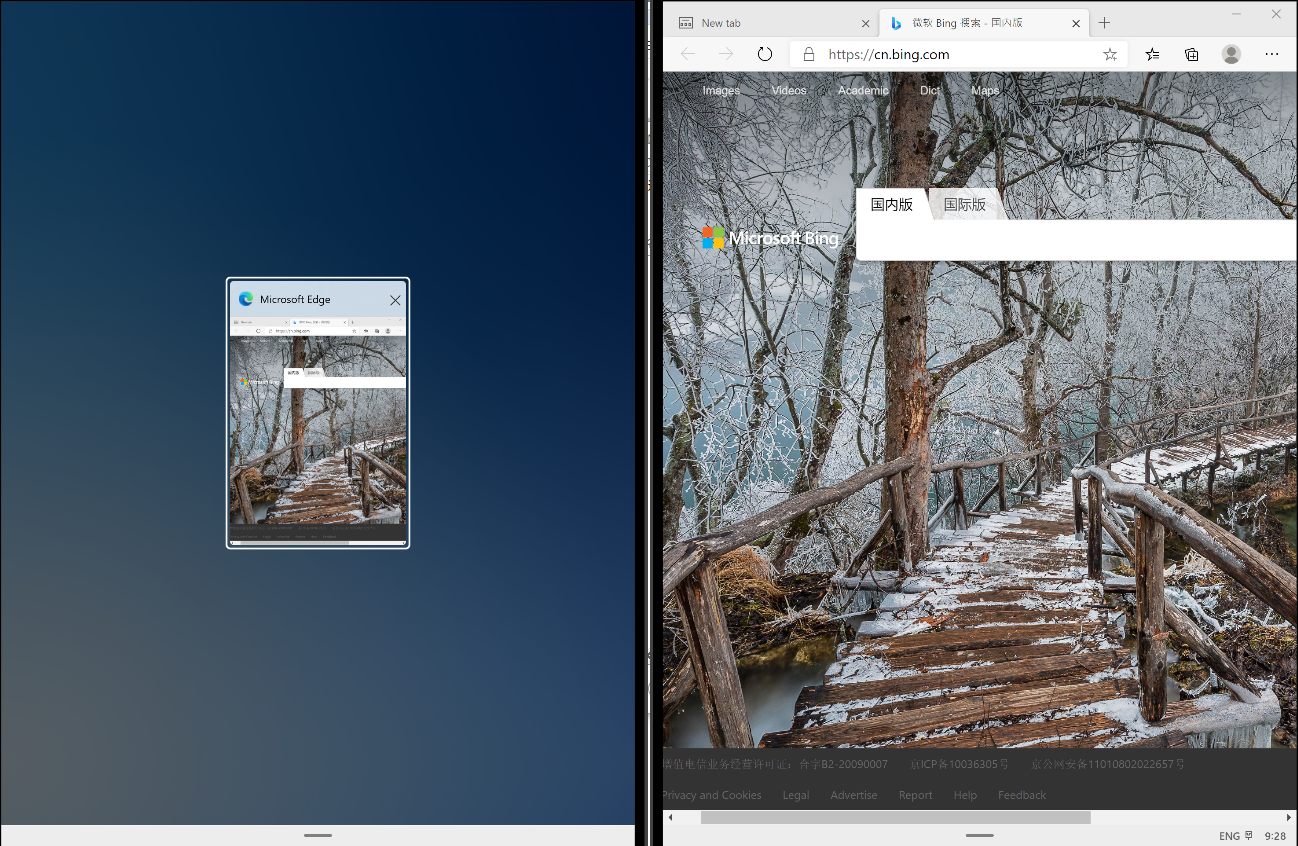Close the New tab tab
The image size is (1298, 846).
[x=865, y=23]
